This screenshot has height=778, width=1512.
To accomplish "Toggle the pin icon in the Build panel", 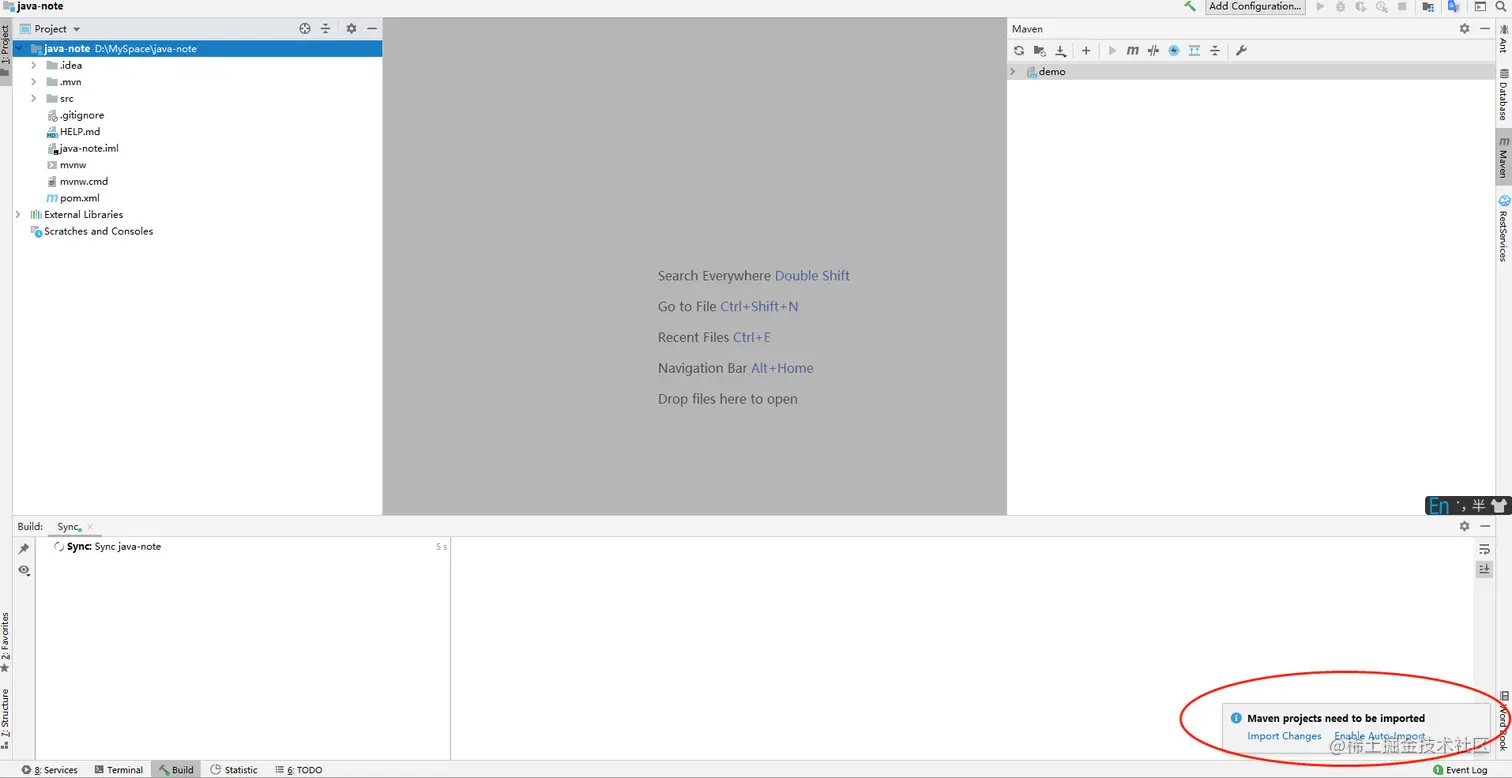I will [24, 549].
